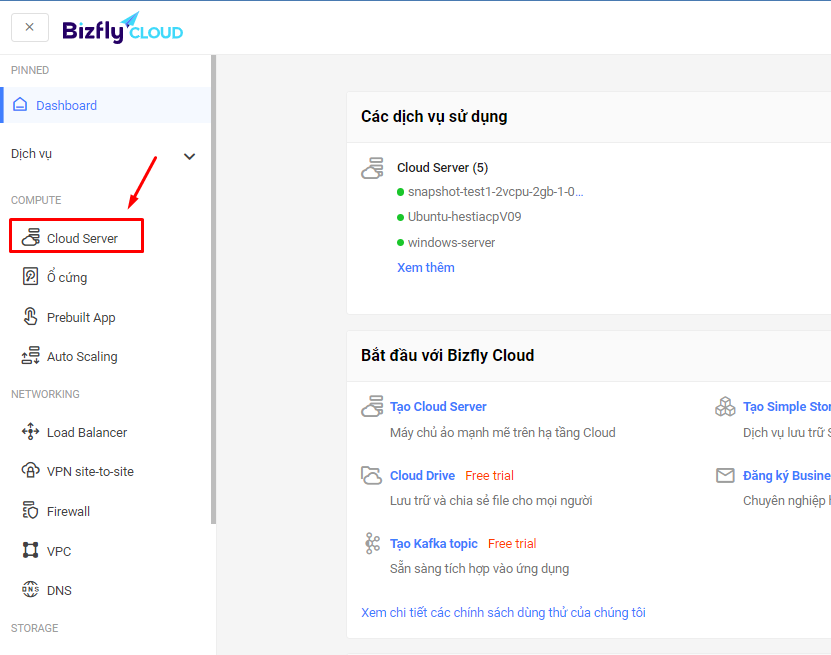Click the green status dot of Ubuntu-hestiacpV09
The height and width of the screenshot is (655, 831).
[x=401, y=217]
